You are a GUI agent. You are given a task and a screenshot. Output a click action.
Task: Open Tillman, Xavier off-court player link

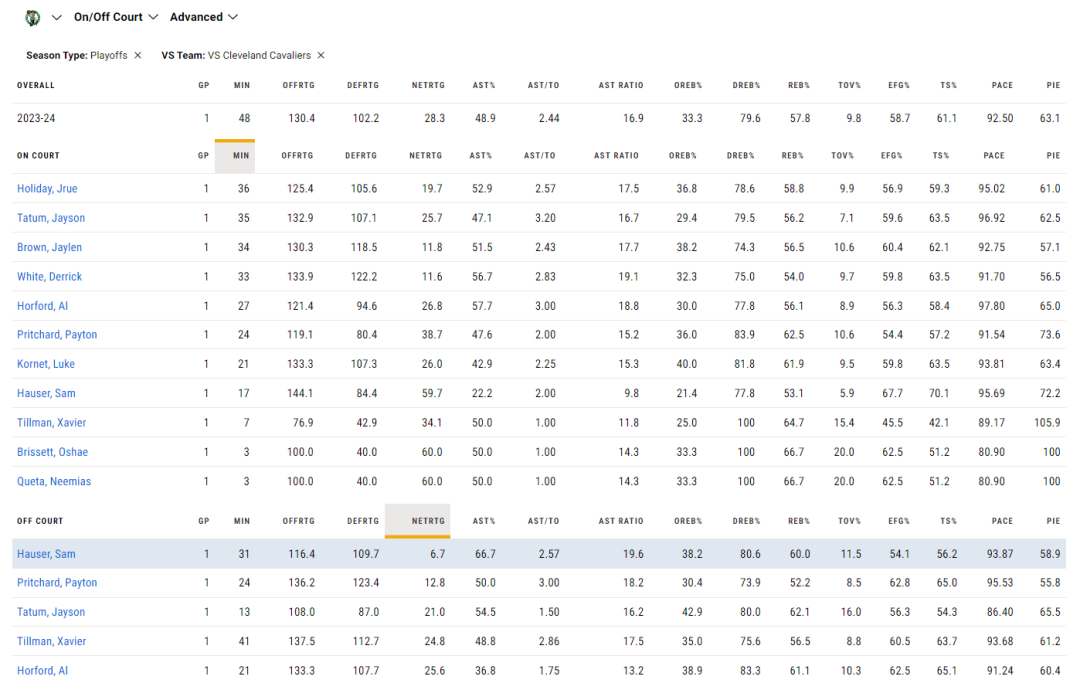[x=52, y=641]
